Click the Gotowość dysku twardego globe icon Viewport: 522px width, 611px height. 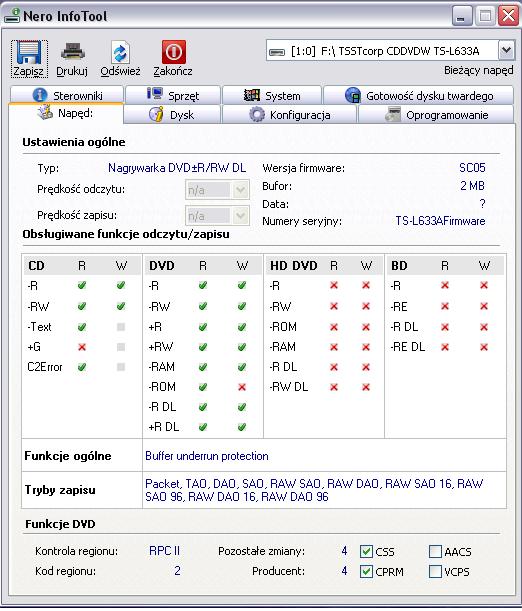click(353, 95)
